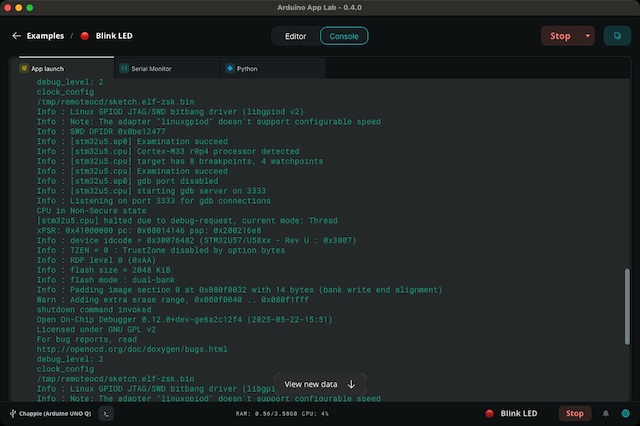Viewport: 640px width, 426px height.
Task: Click the red Blink LED app icon in header
Action: 85,36
